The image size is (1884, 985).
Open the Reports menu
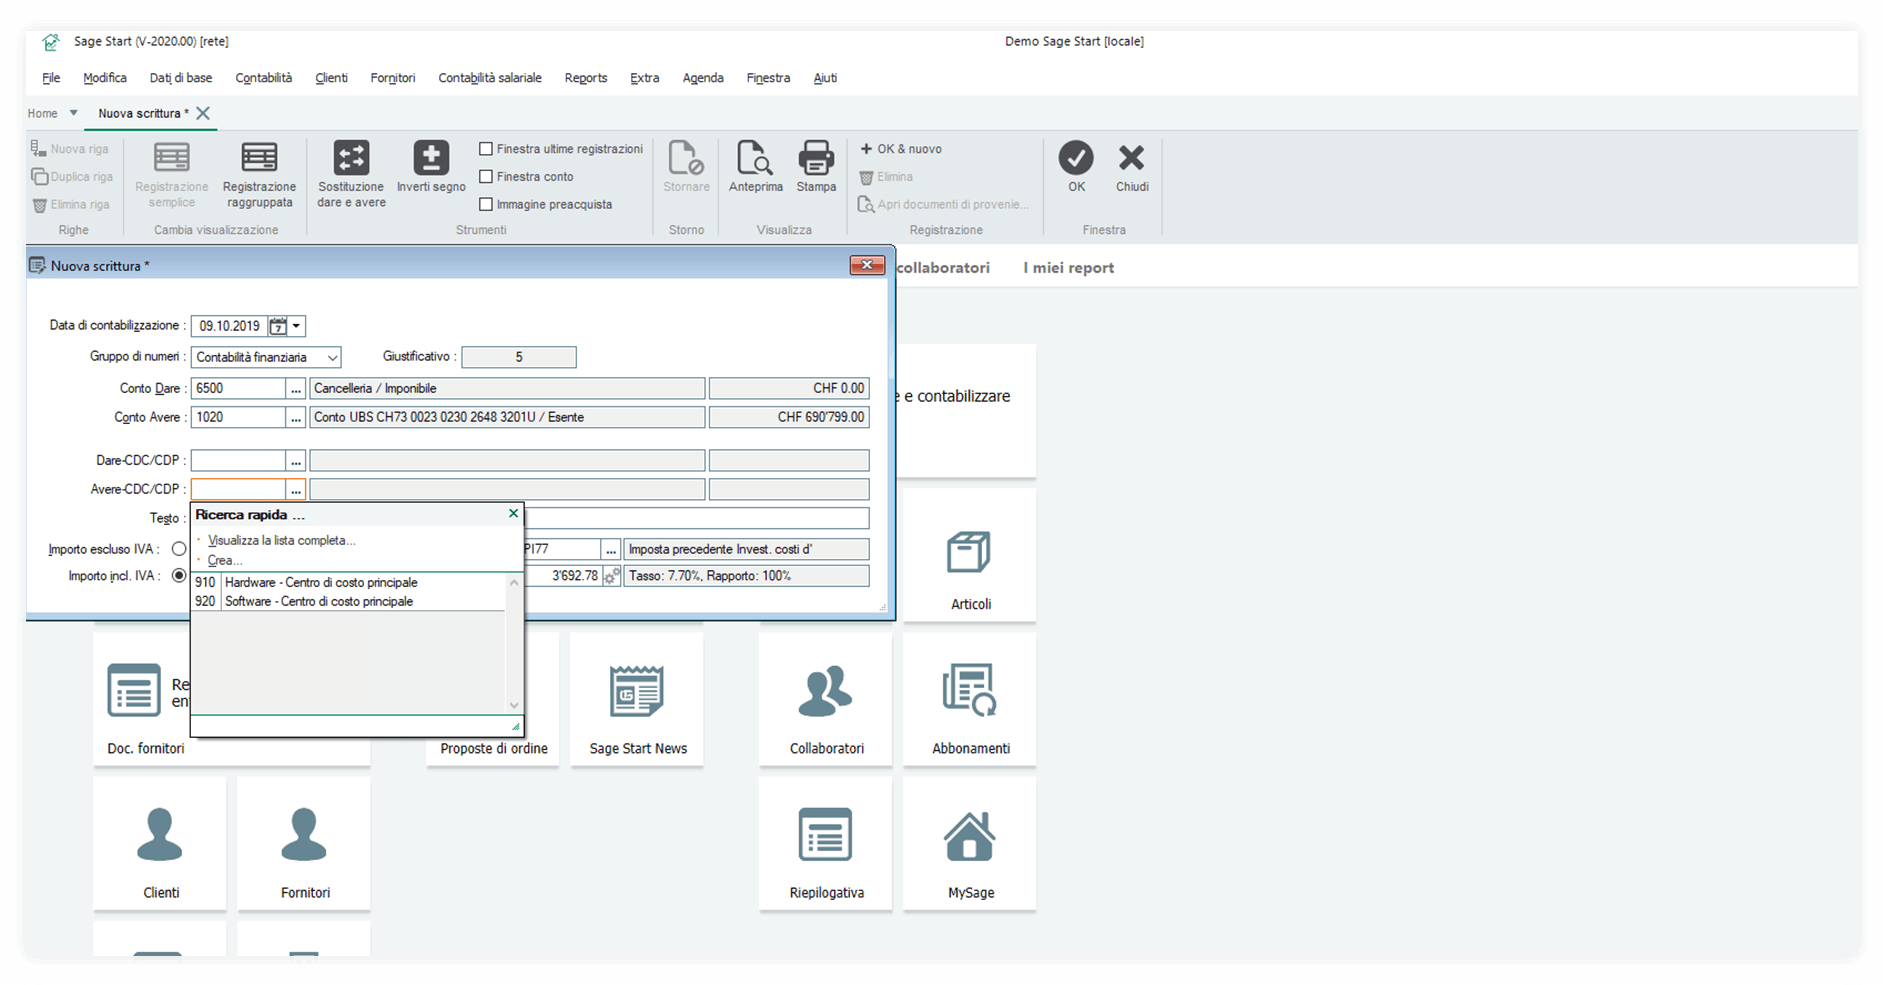[x=586, y=78]
